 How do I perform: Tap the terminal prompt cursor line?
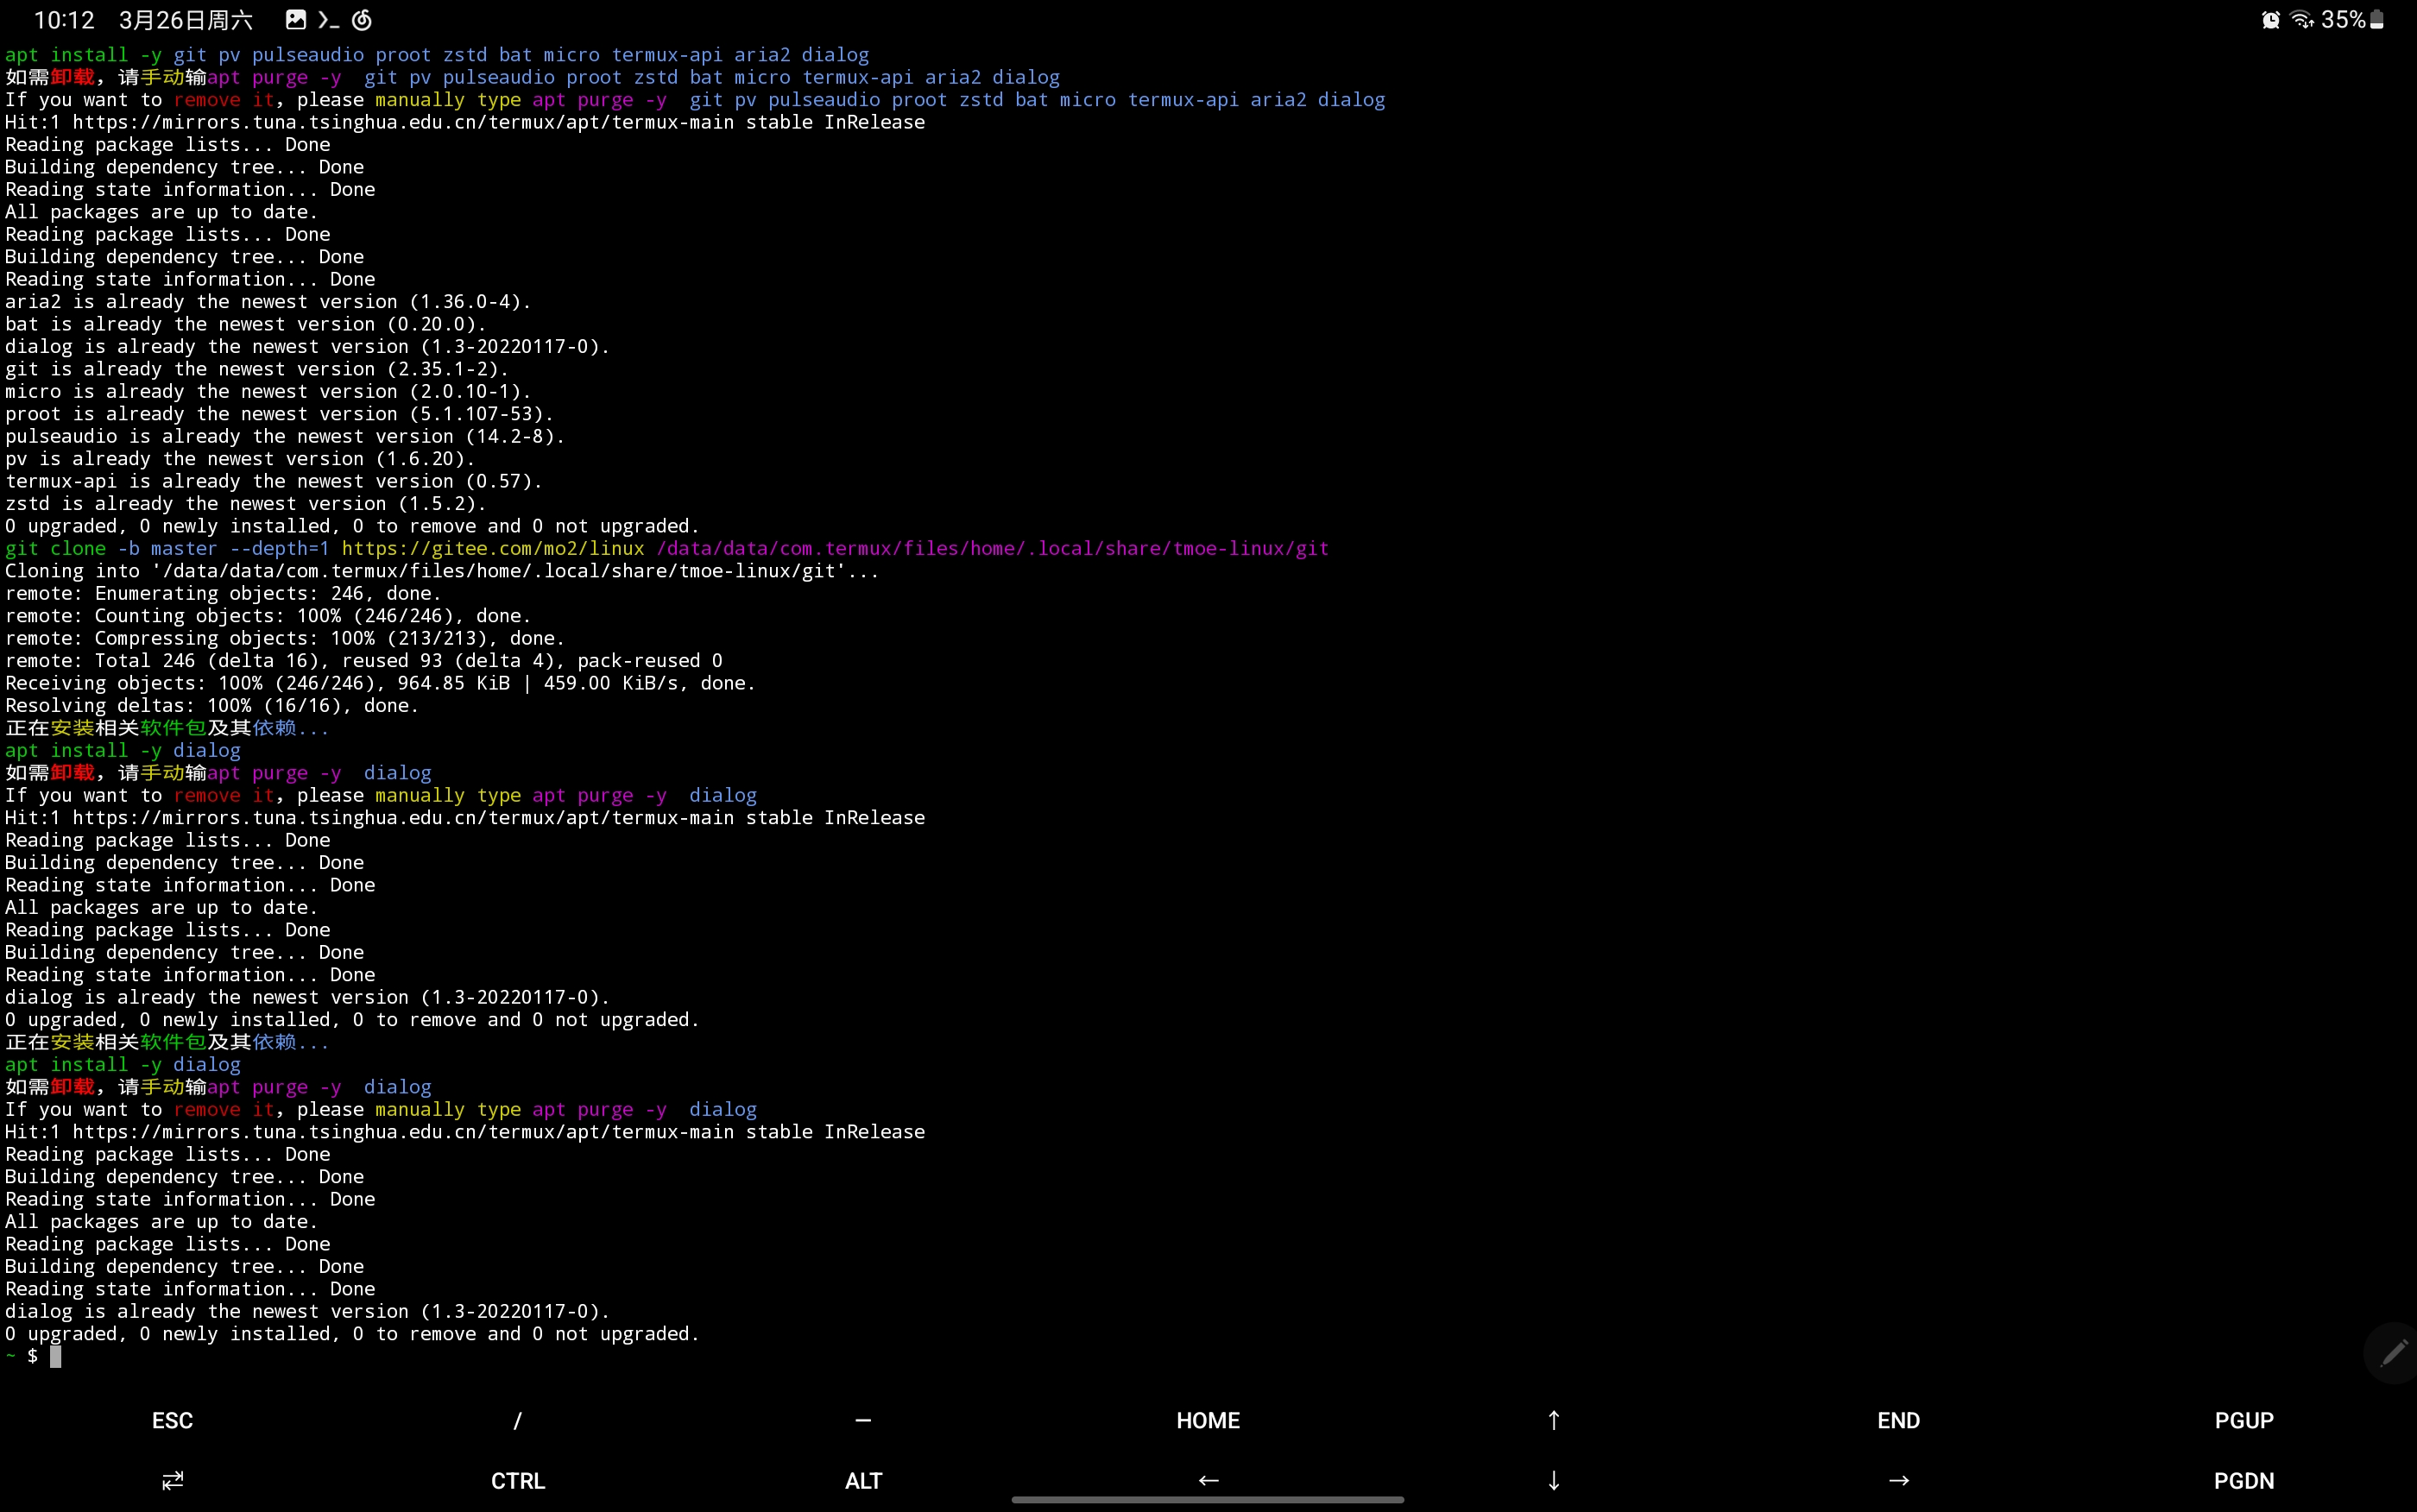click(33, 1356)
